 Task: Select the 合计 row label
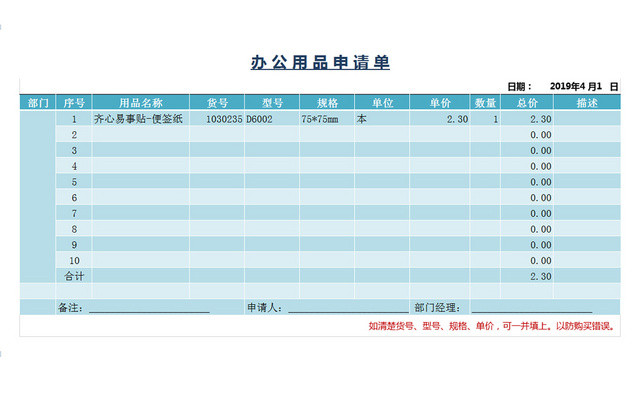[74, 276]
